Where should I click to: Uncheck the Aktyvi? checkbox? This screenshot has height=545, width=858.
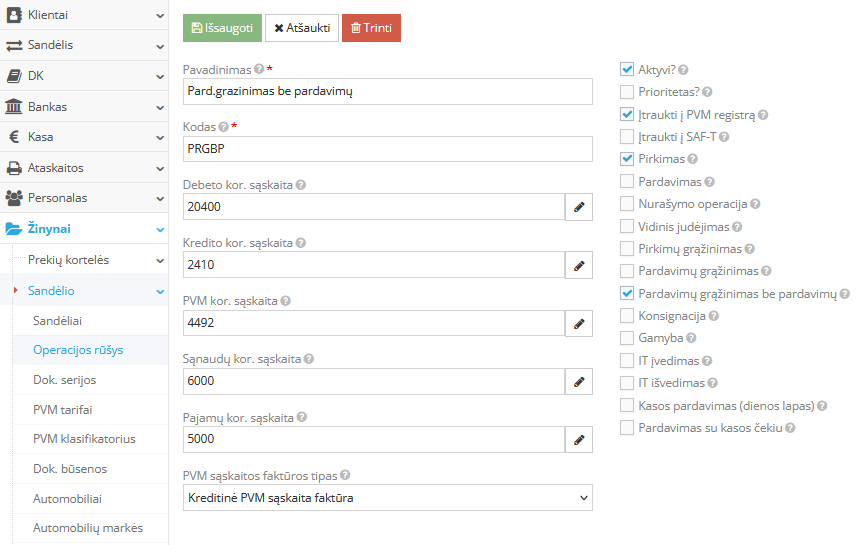click(627, 70)
